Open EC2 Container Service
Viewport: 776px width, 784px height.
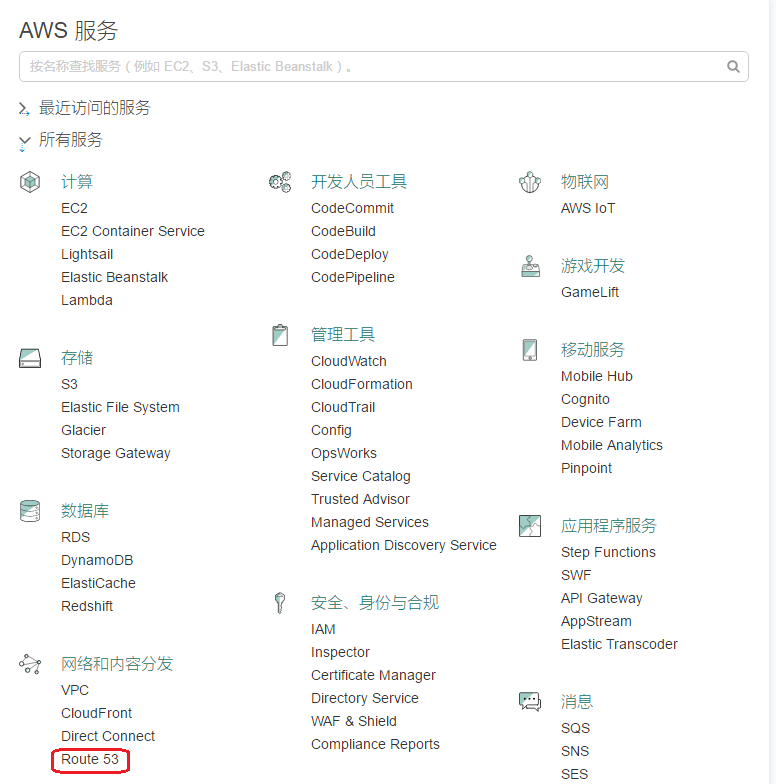[132, 231]
